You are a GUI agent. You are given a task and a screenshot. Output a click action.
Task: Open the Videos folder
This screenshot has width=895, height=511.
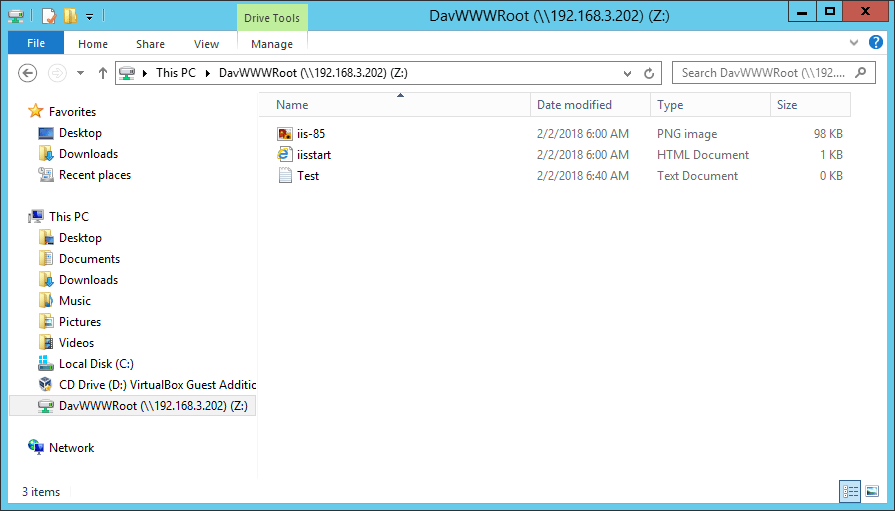click(x=76, y=343)
